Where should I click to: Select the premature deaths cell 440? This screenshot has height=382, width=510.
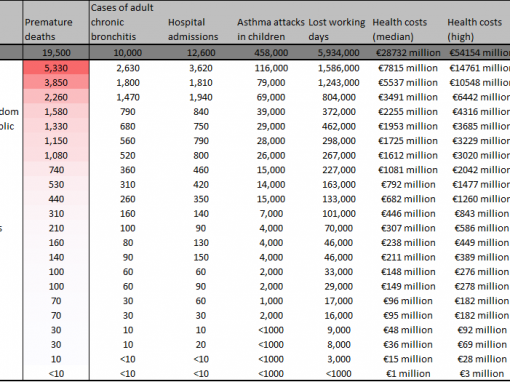tap(56, 199)
